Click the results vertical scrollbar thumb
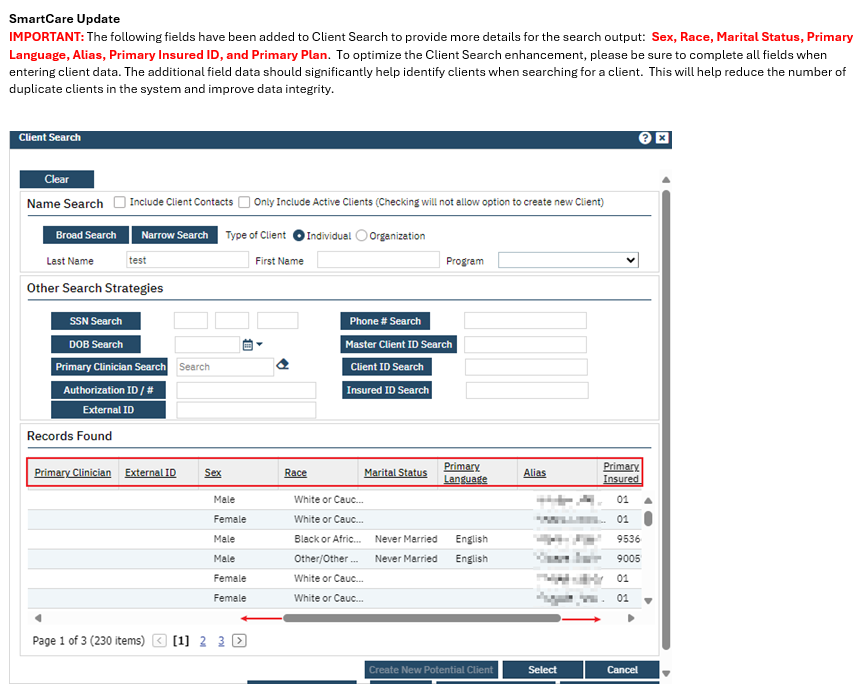This screenshot has height=691, width=863. point(648,518)
